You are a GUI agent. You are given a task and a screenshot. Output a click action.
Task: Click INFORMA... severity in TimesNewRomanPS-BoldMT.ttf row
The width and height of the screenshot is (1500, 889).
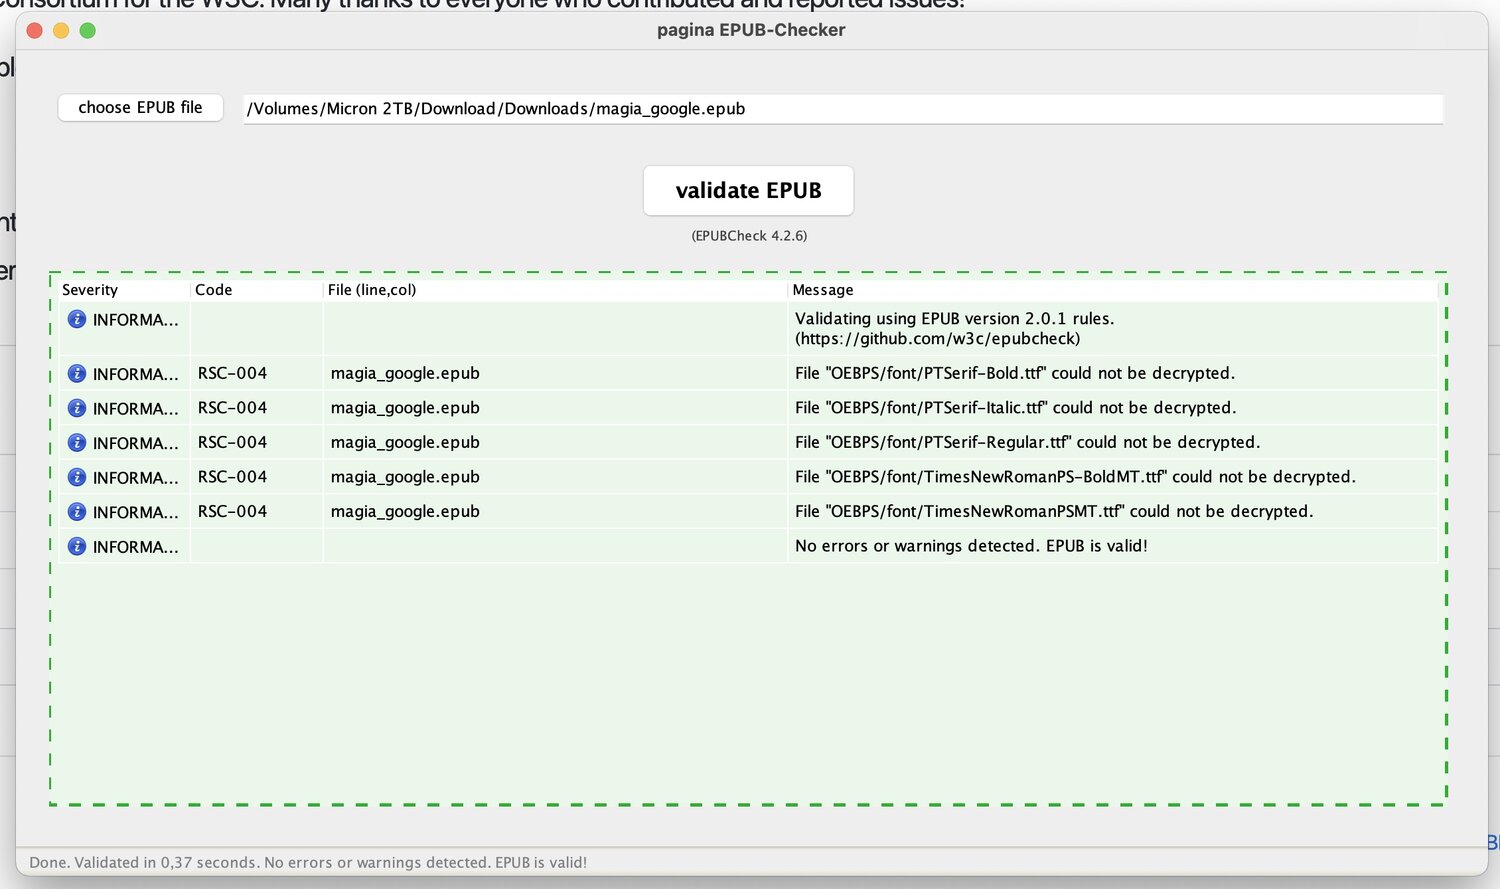pos(135,478)
